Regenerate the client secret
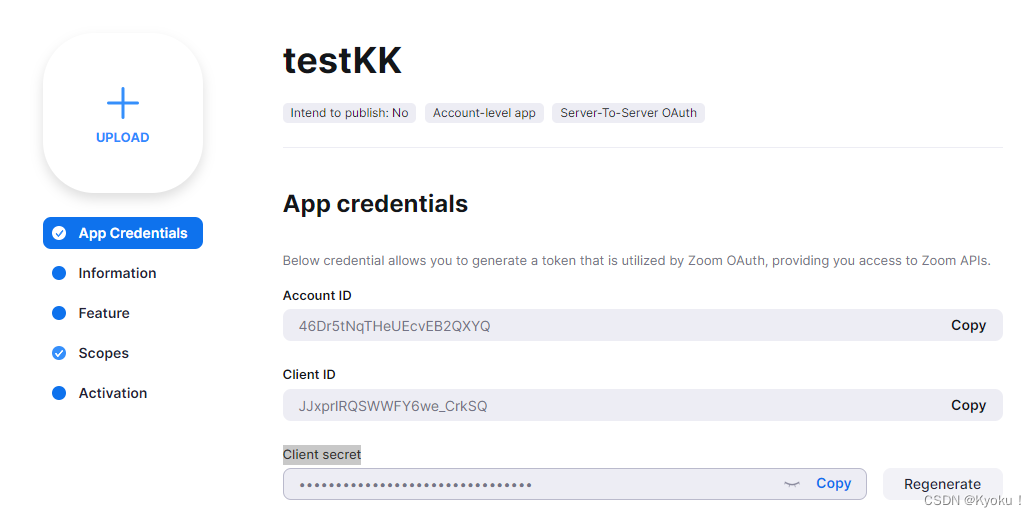Screen dimensions: 1036x517 [942, 484]
